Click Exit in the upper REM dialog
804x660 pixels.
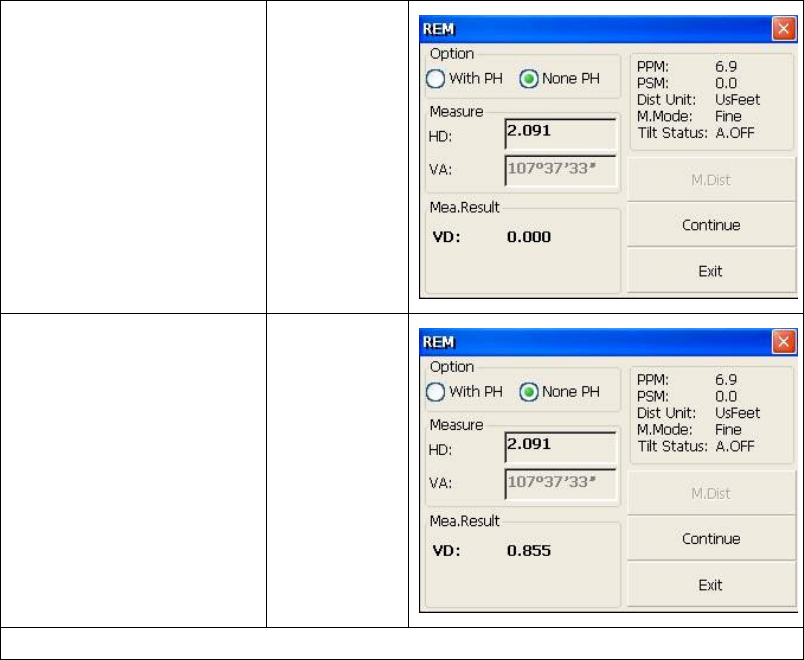[x=711, y=271]
